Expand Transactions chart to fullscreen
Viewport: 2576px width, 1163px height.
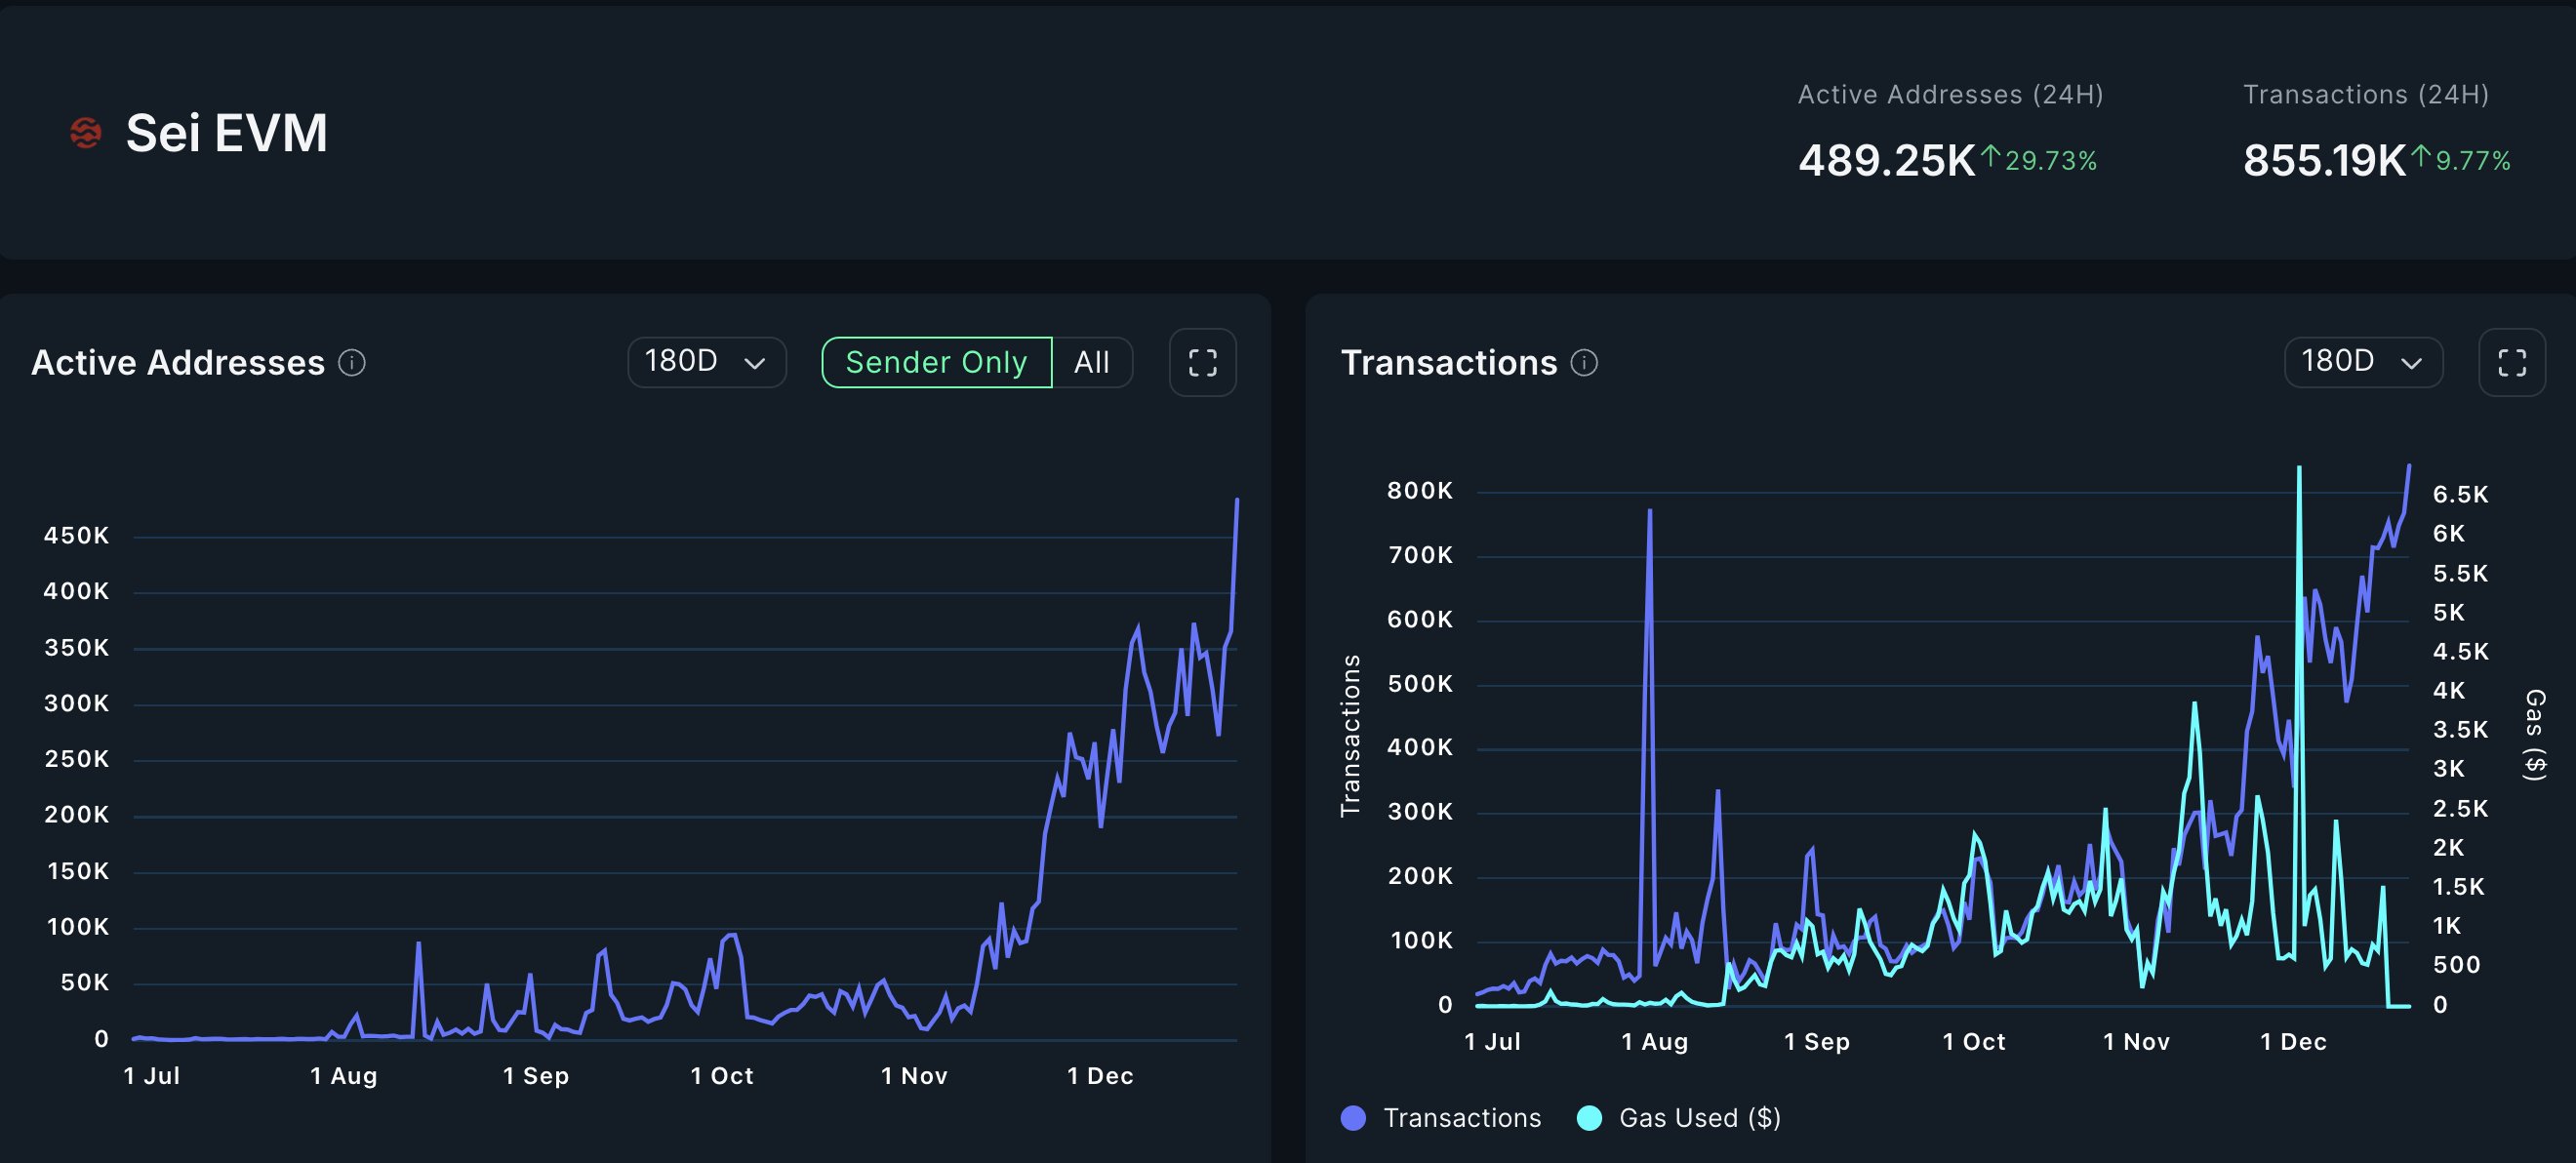(x=2511, y=362)
